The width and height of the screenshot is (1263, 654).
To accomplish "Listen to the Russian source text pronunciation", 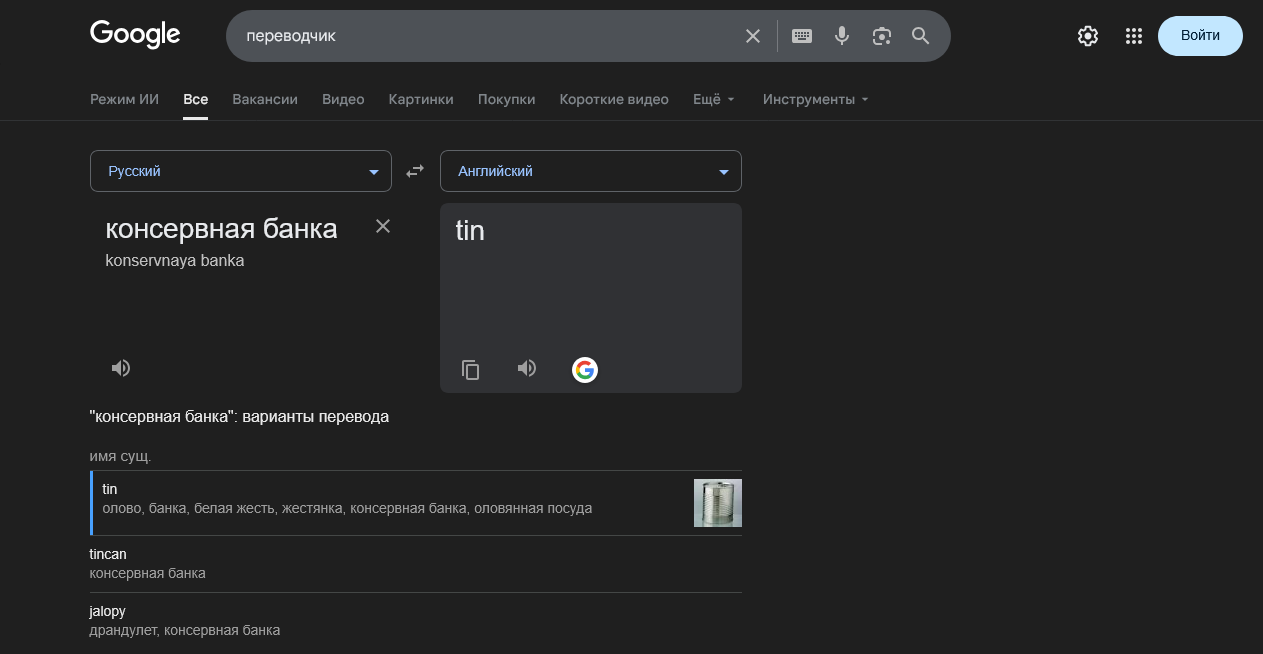I will pyautogui.click(x=121, y=368).
